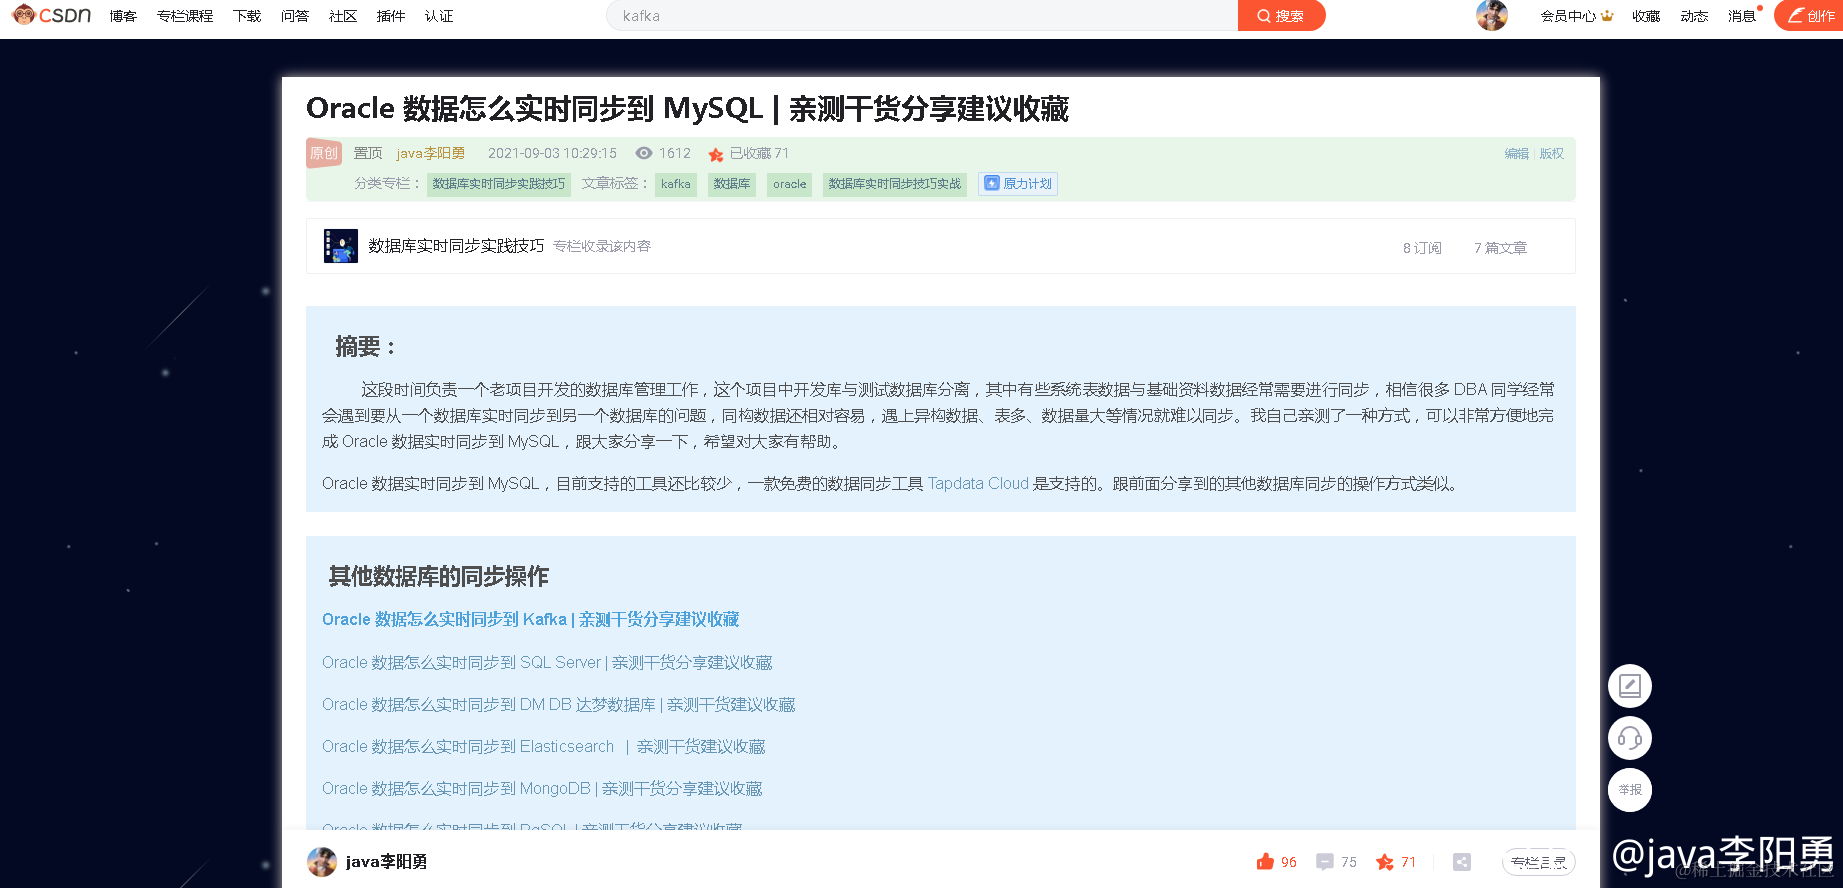Click the floating notes edit icon
The height and width of the screenshot is (888, 1843).
[1630, 686]
